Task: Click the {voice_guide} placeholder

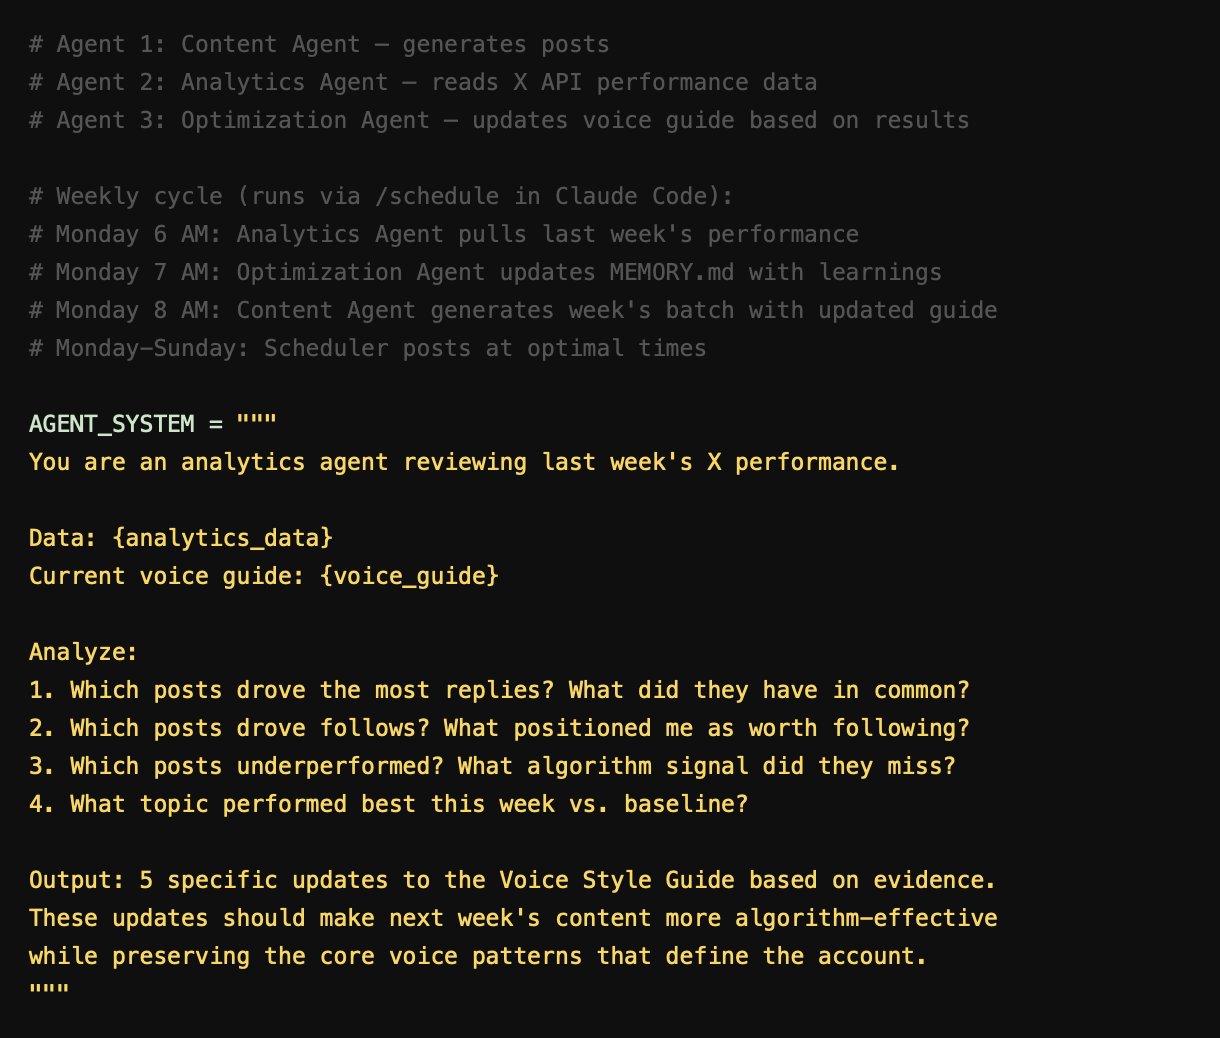Action: click(x=409, y=576)
